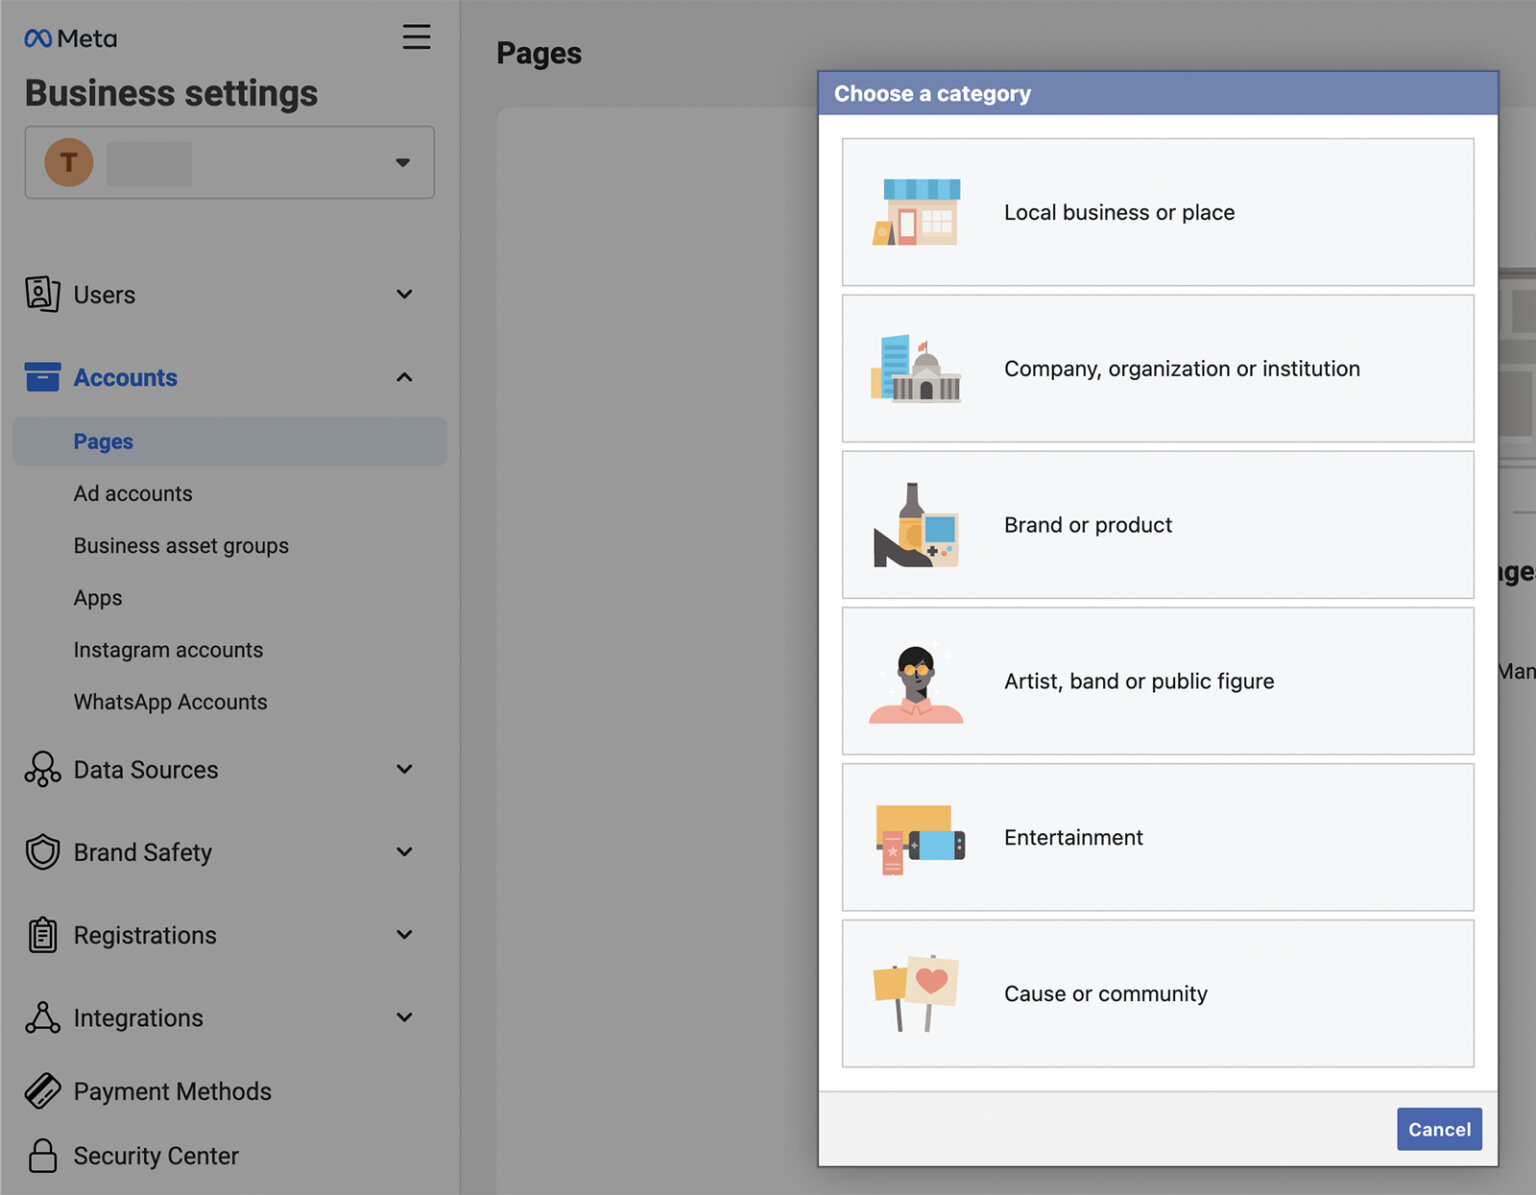This screenshot has width=1536, height=1195.
Task: Select the Users icon in the sidebar
Action: (42, 294)
